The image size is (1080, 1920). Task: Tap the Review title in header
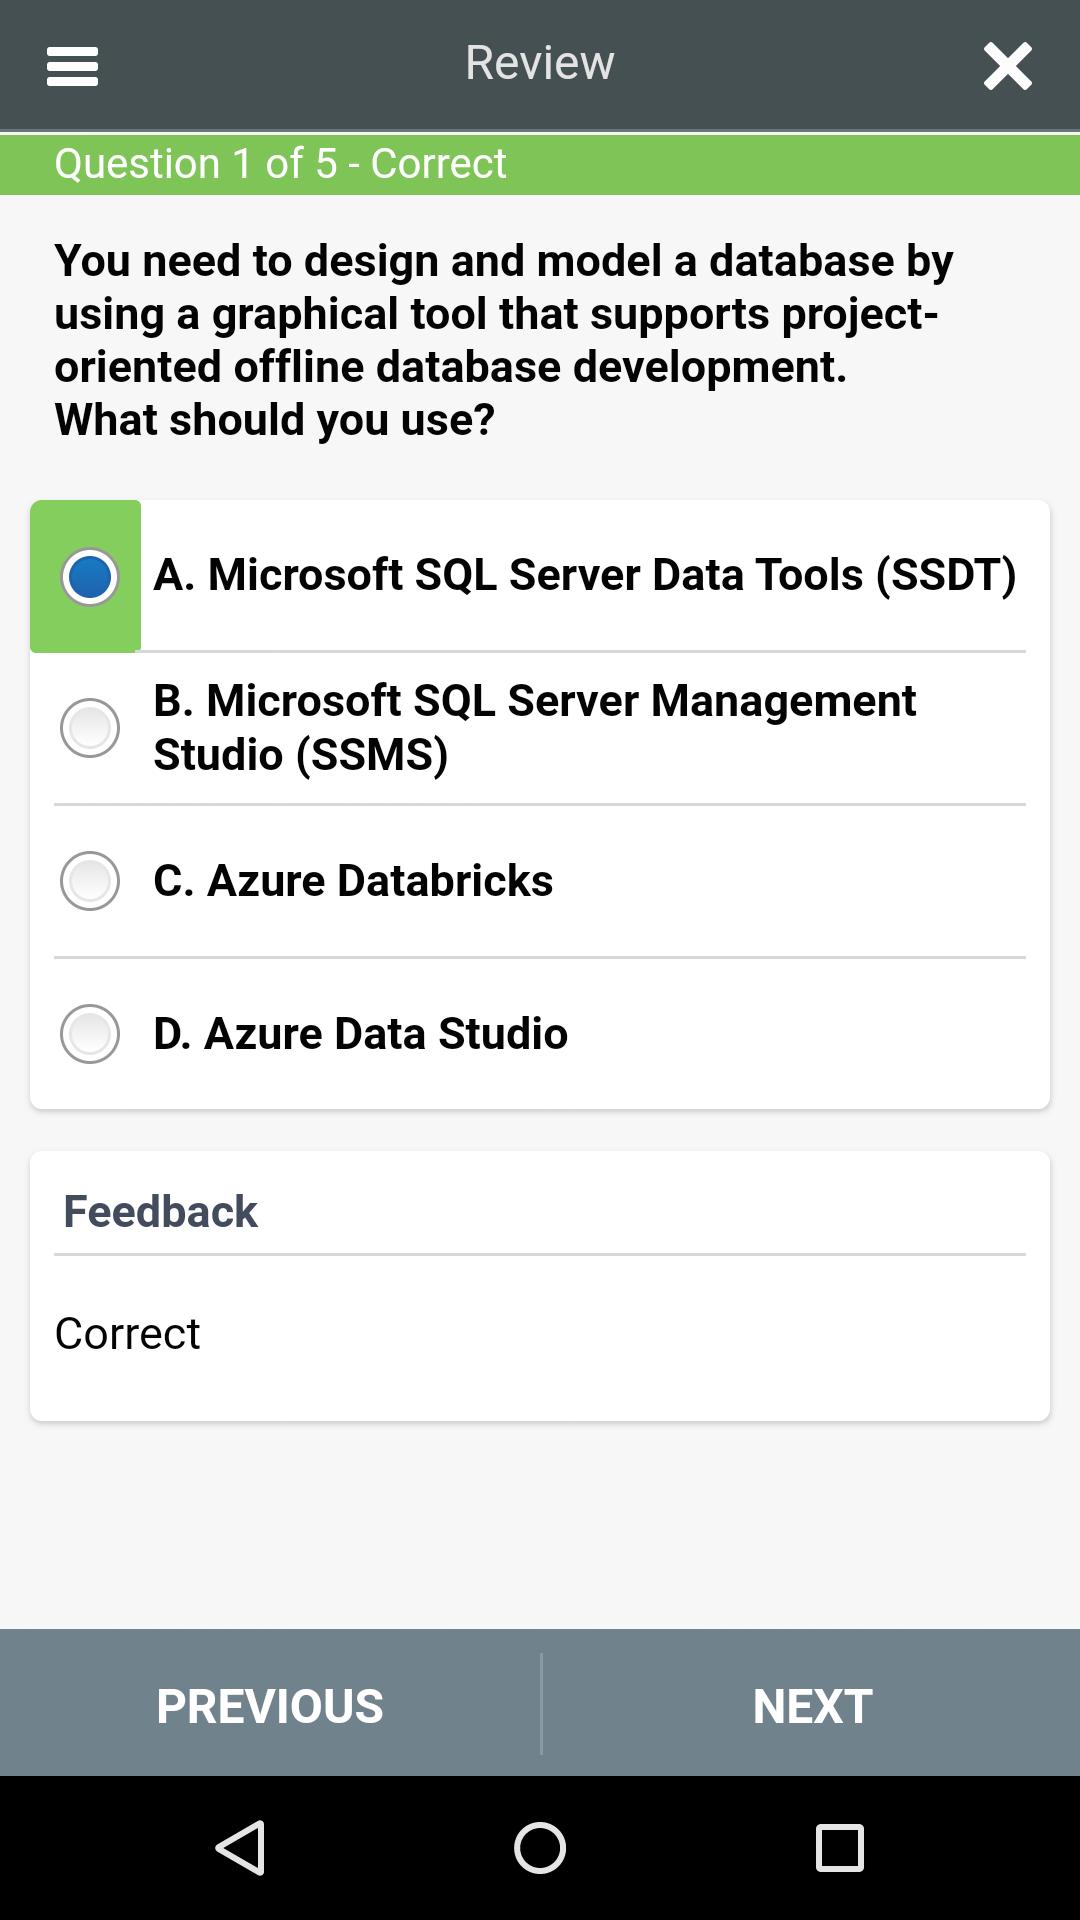[x=540, y=63]
